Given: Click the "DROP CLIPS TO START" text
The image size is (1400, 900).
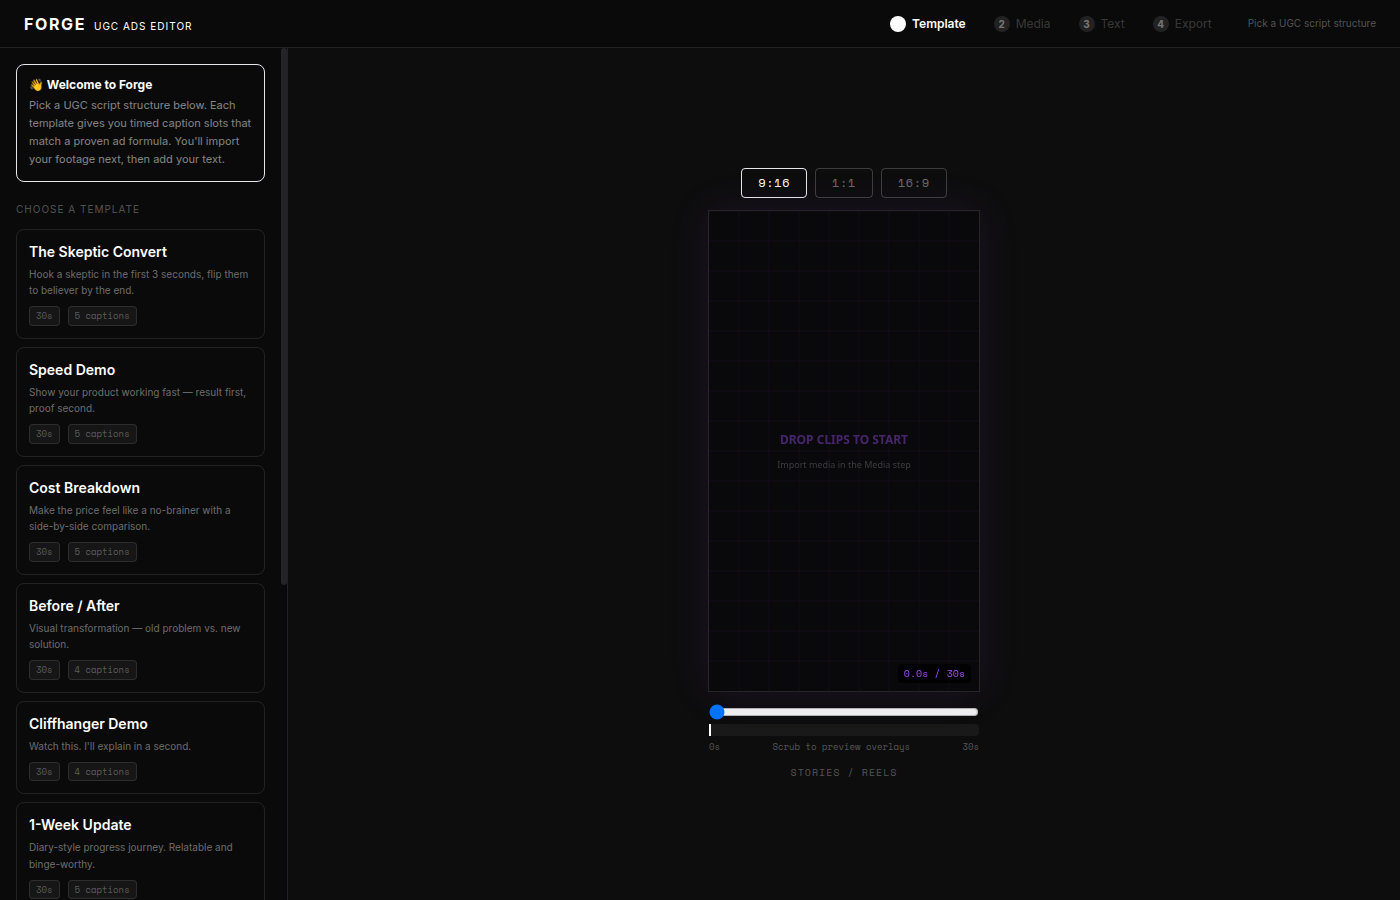Looking at the screenshot, I should 844,440.
